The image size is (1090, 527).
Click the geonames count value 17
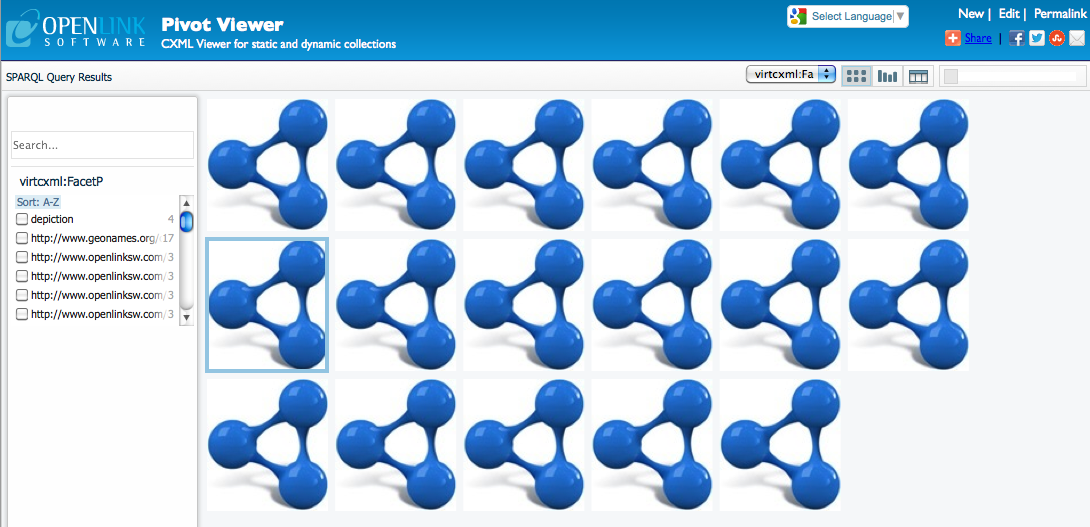(x=168, y=238)
